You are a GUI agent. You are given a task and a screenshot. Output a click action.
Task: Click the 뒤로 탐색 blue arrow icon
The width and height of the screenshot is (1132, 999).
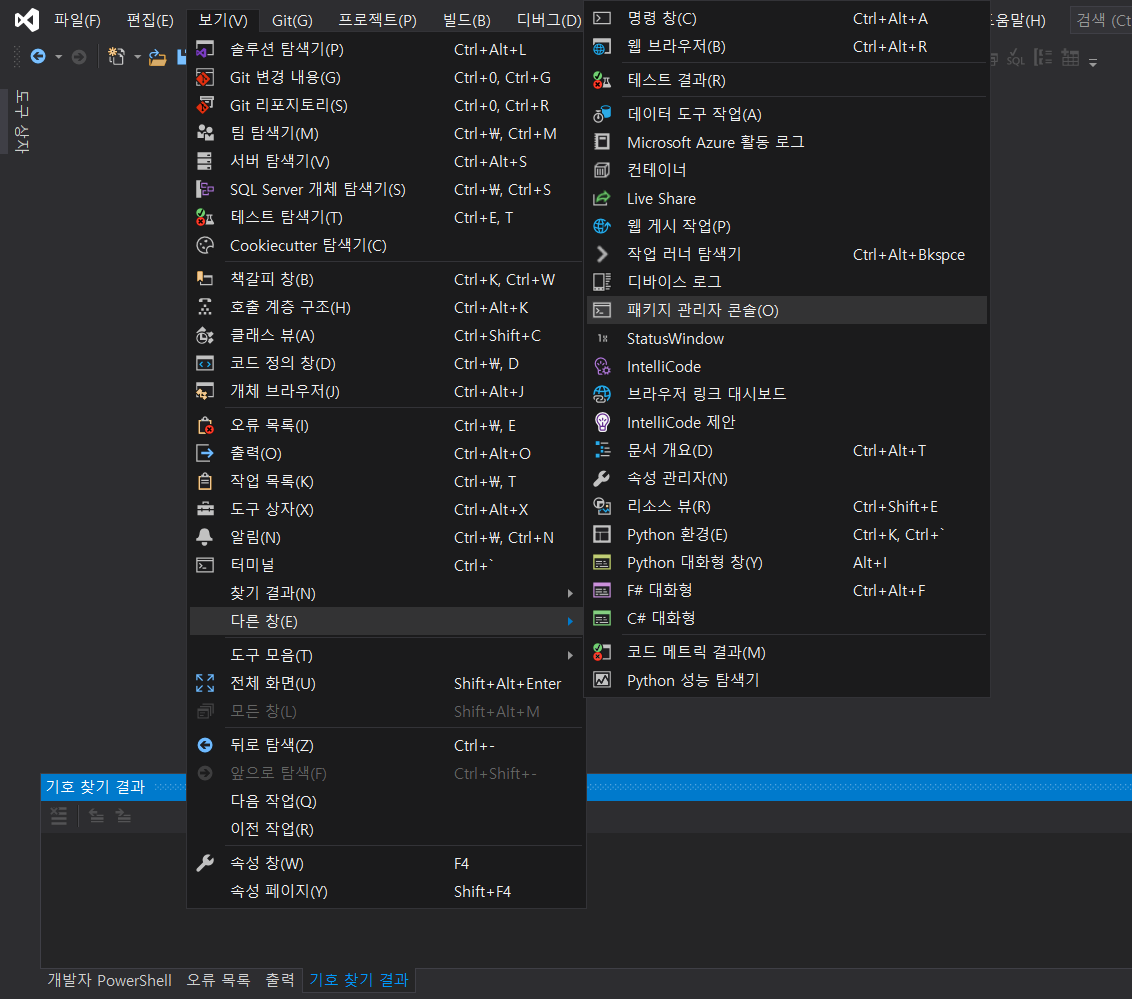click(205, 746)
